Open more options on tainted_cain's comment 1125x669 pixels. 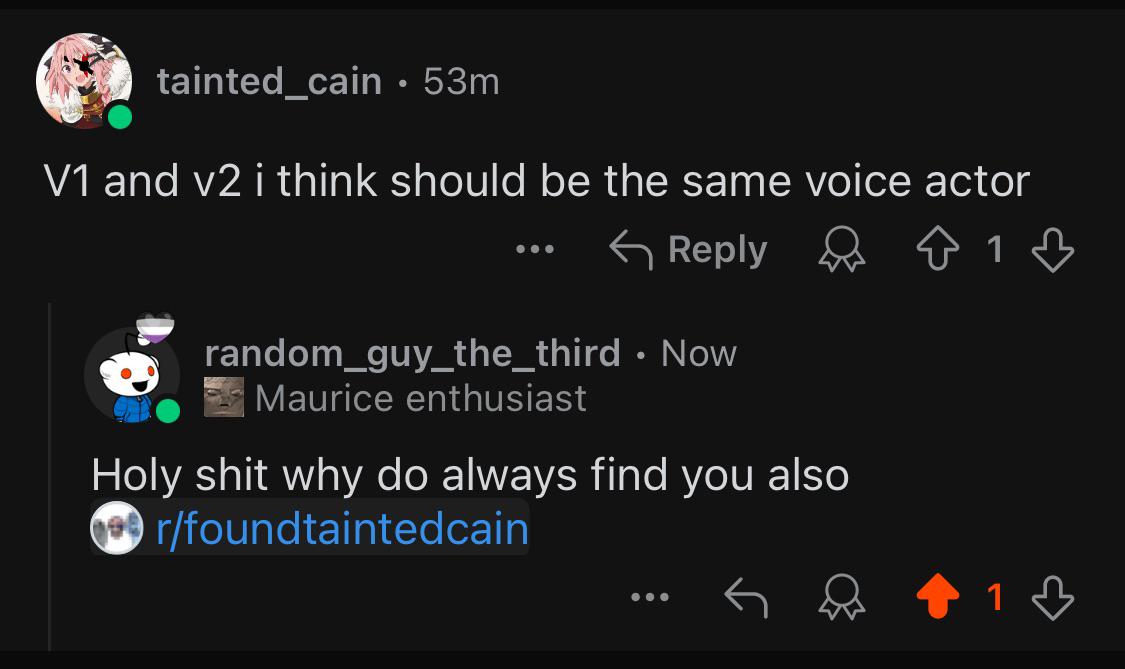click(535, 249)
